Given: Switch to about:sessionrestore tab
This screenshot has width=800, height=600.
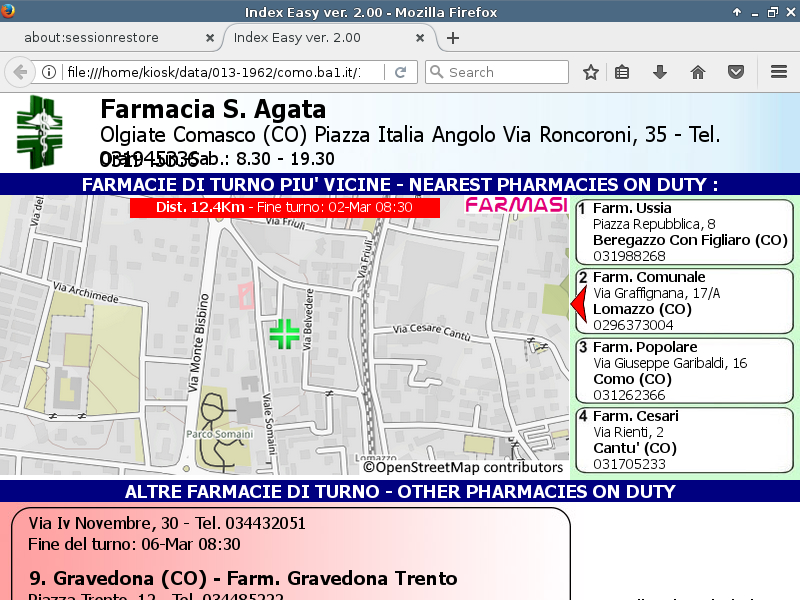Looking at the screenshot, I should [105, 38].
